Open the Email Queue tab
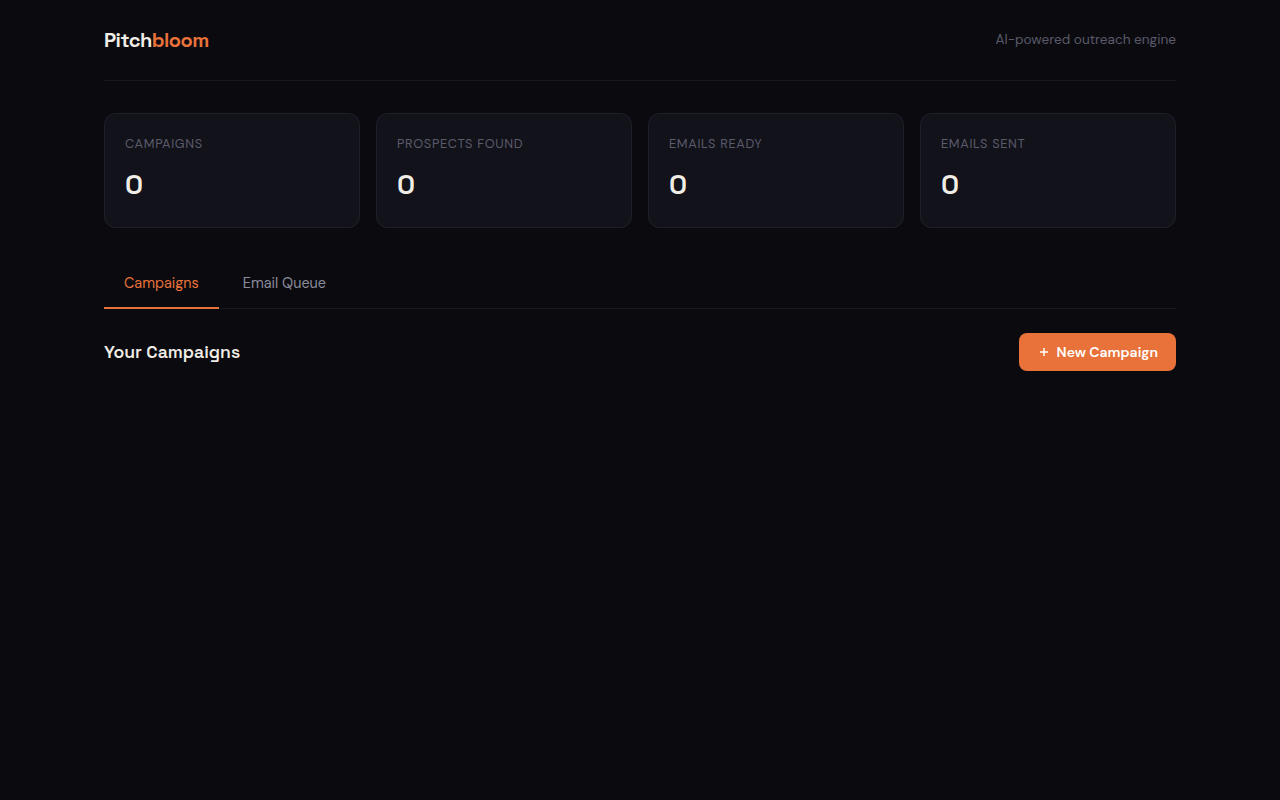1280x800 pixels. point(284,283)
